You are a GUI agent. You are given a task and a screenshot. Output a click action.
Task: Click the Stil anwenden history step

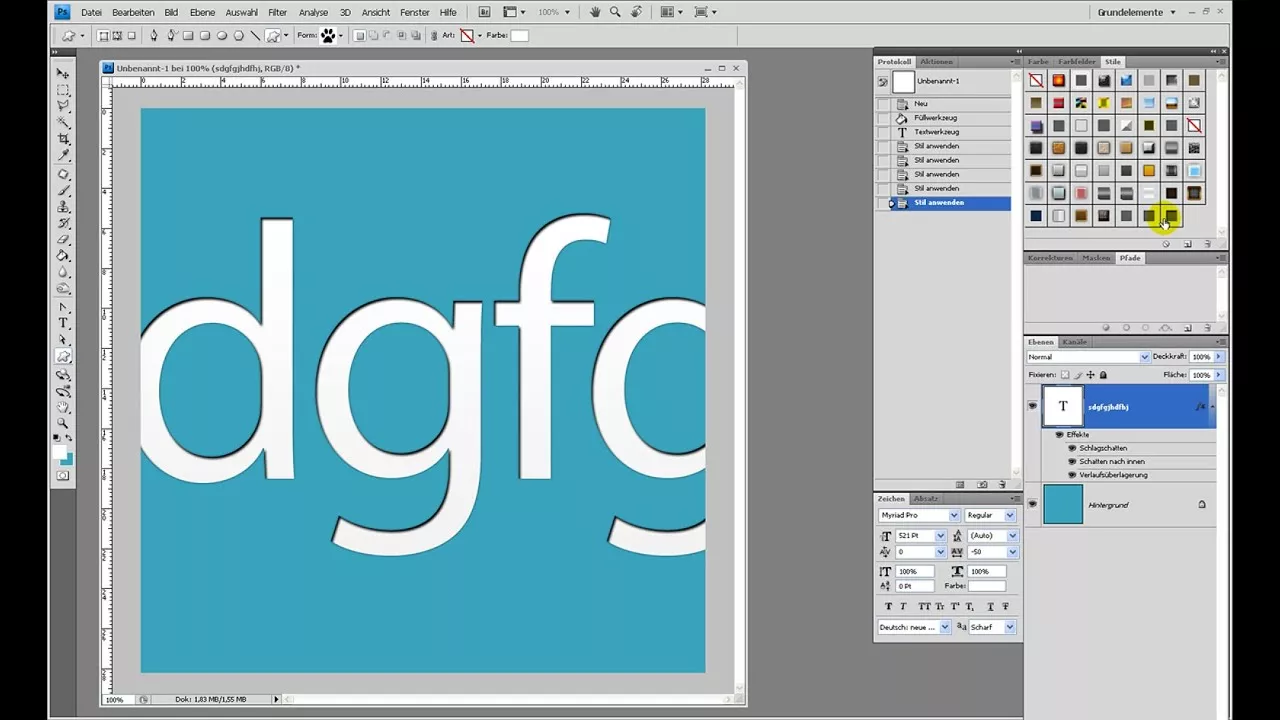point(938,202)
